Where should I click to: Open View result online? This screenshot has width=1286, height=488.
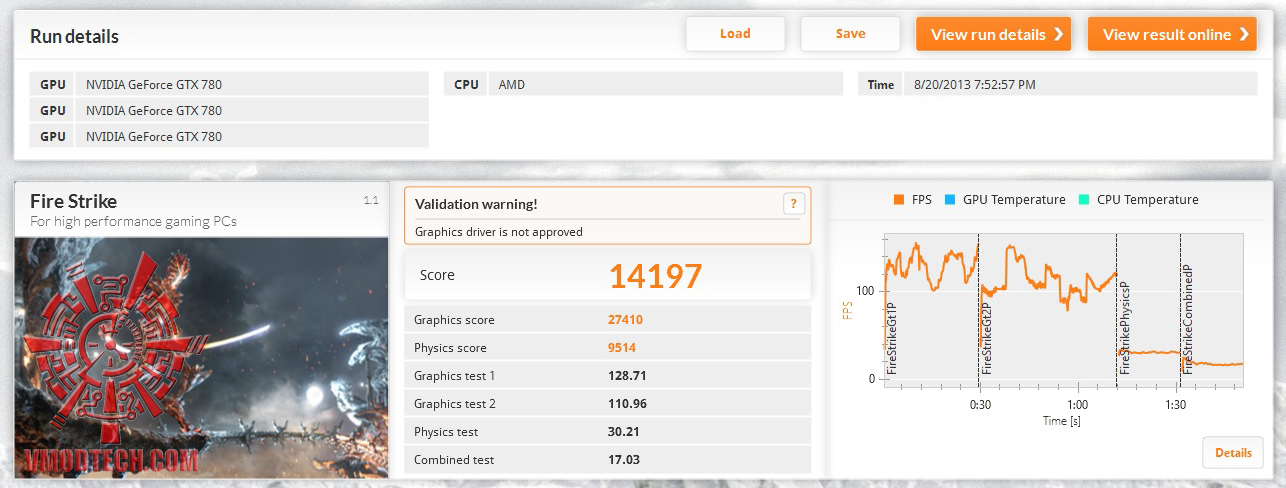1172,34
